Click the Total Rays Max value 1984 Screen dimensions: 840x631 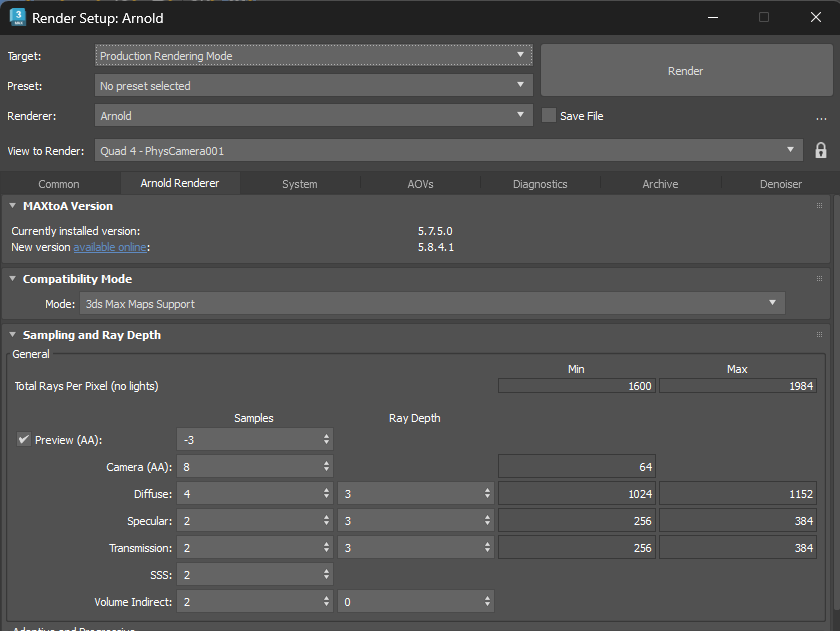pyautogui.click(x=738, y=386)
